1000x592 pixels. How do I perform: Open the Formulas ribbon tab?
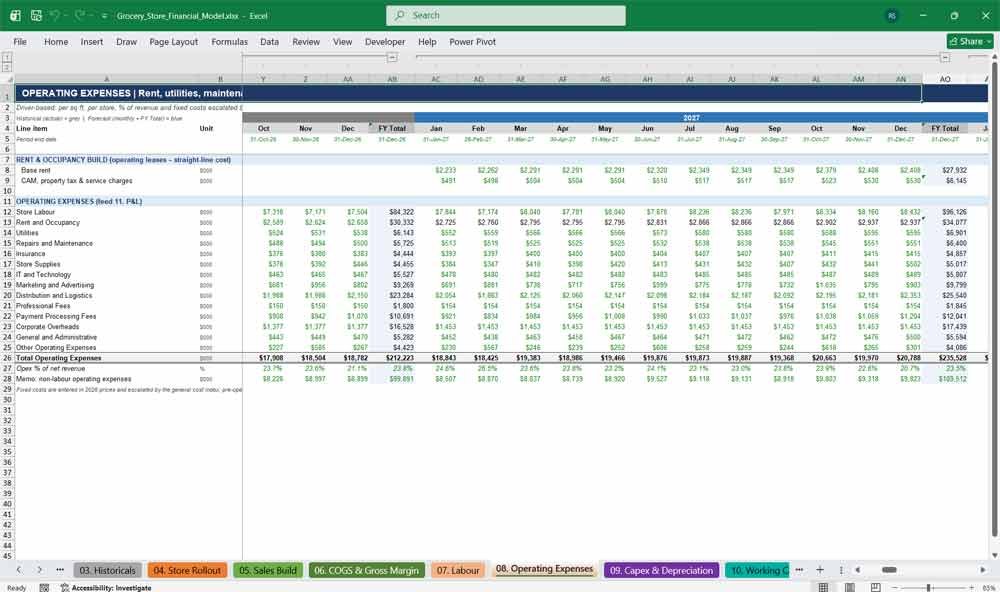[x=229, y=41]
